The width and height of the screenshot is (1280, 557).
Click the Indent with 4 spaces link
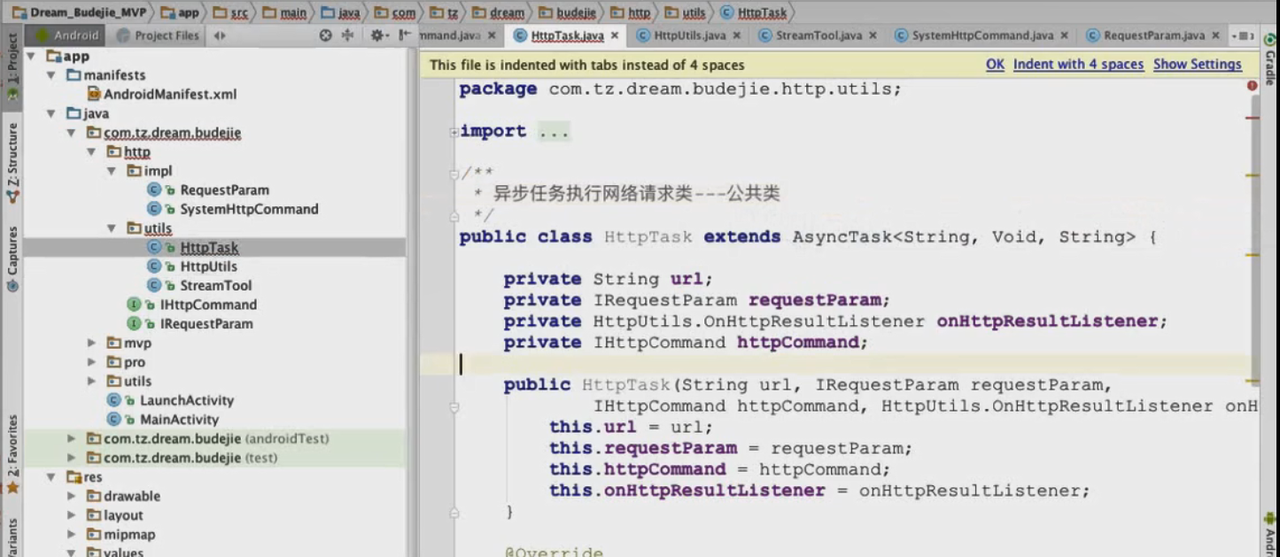(1078, 64)
